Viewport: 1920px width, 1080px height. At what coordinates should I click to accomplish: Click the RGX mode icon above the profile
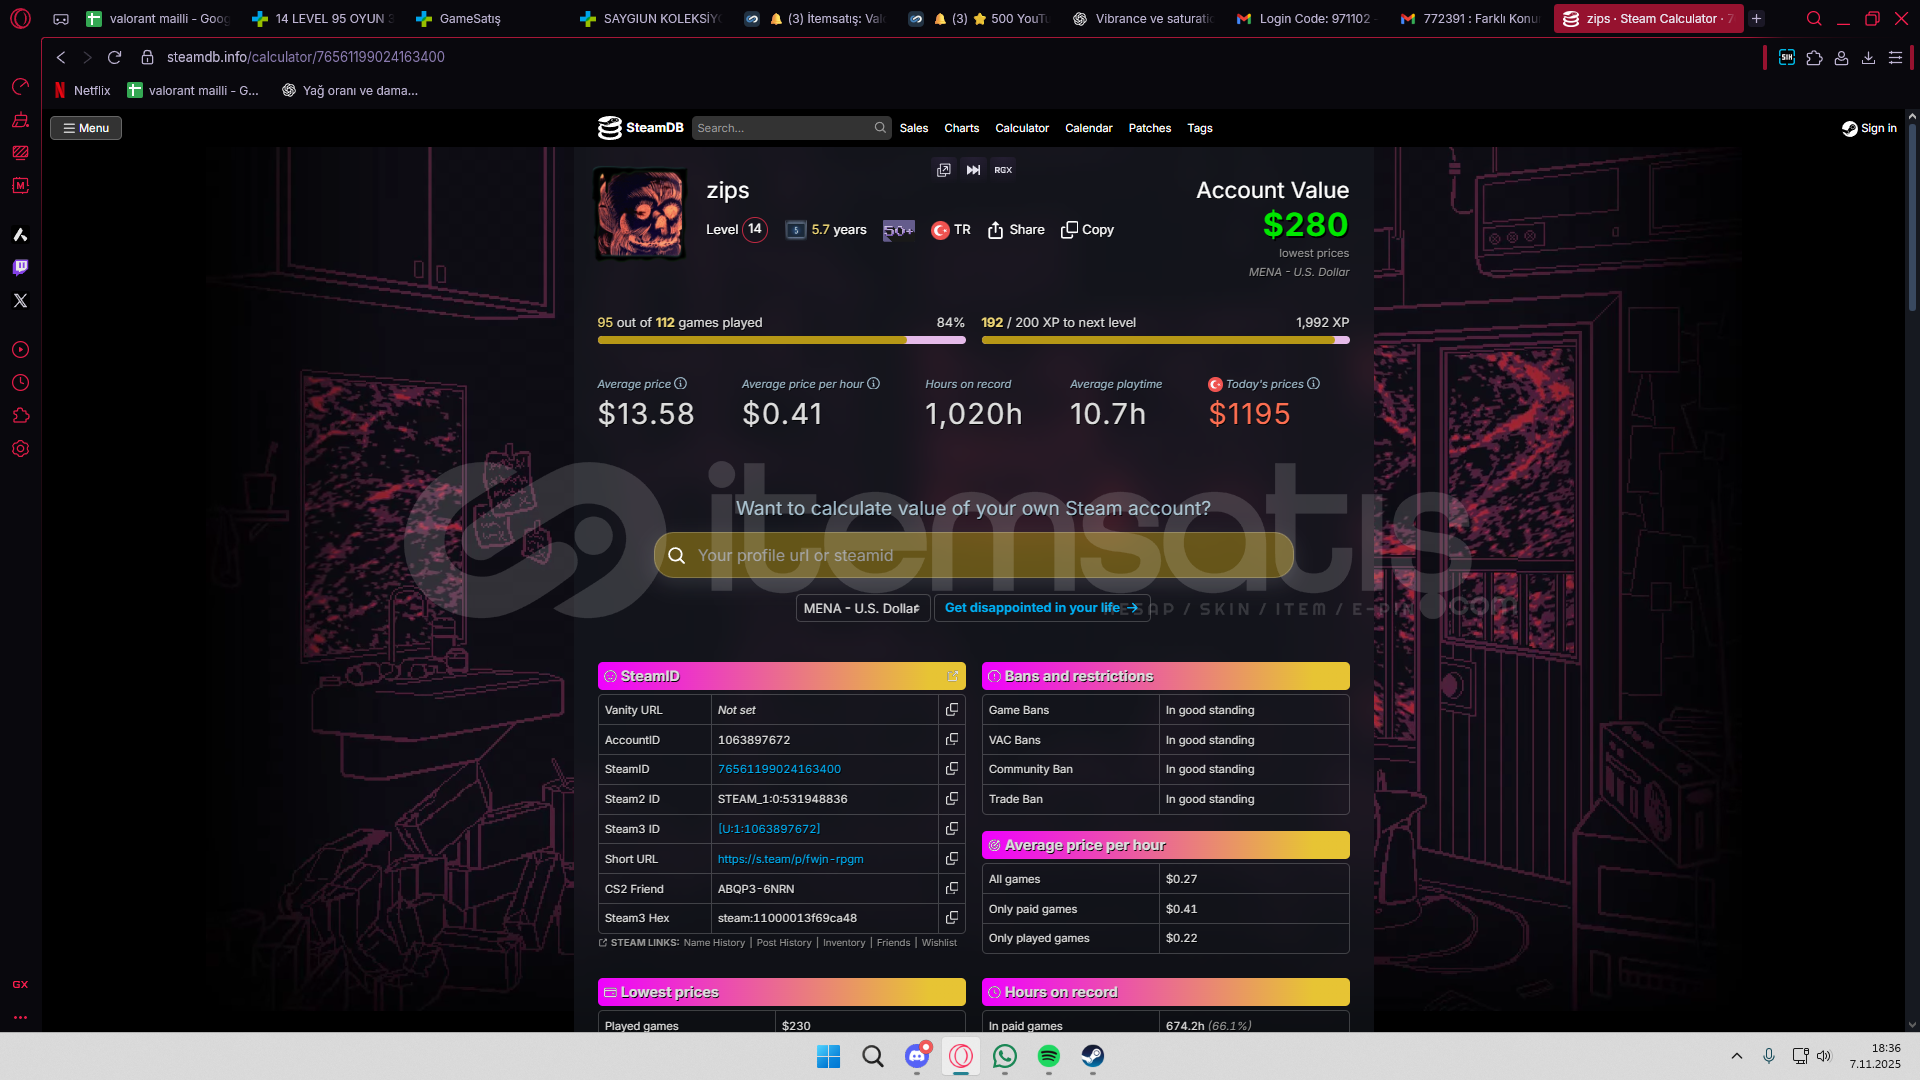pos(1003,170)
